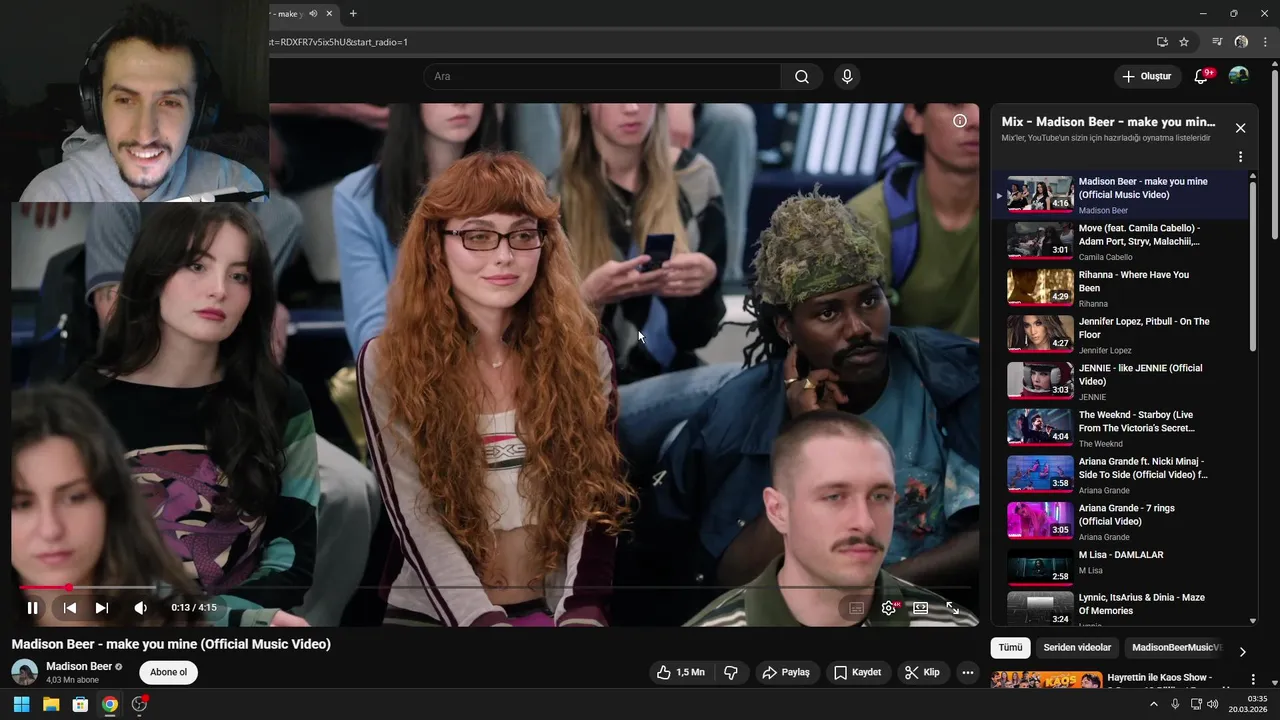Switch to Chrome on the taskbar
Viewport: 1280px width, 720px height.
tap(110, 704)
